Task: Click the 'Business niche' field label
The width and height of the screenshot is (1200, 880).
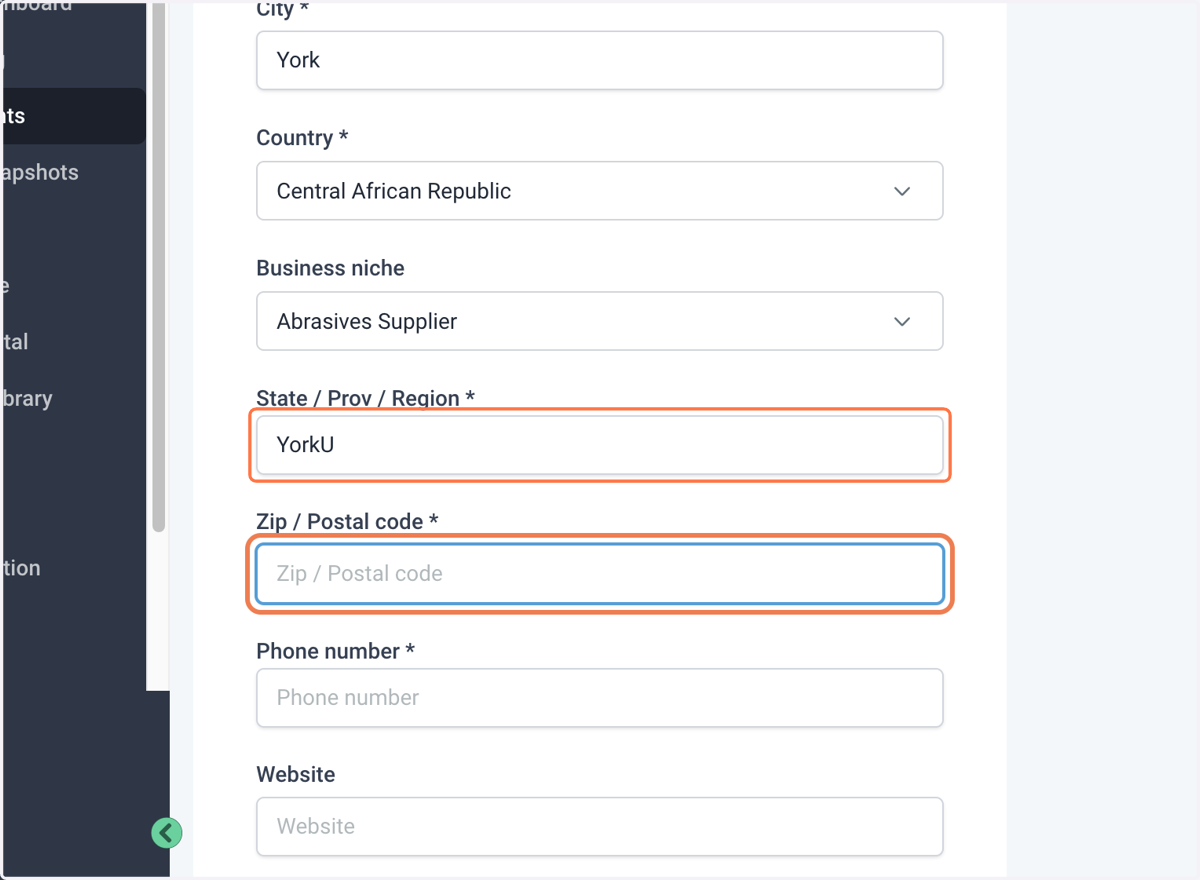Action: click(330, 268)
